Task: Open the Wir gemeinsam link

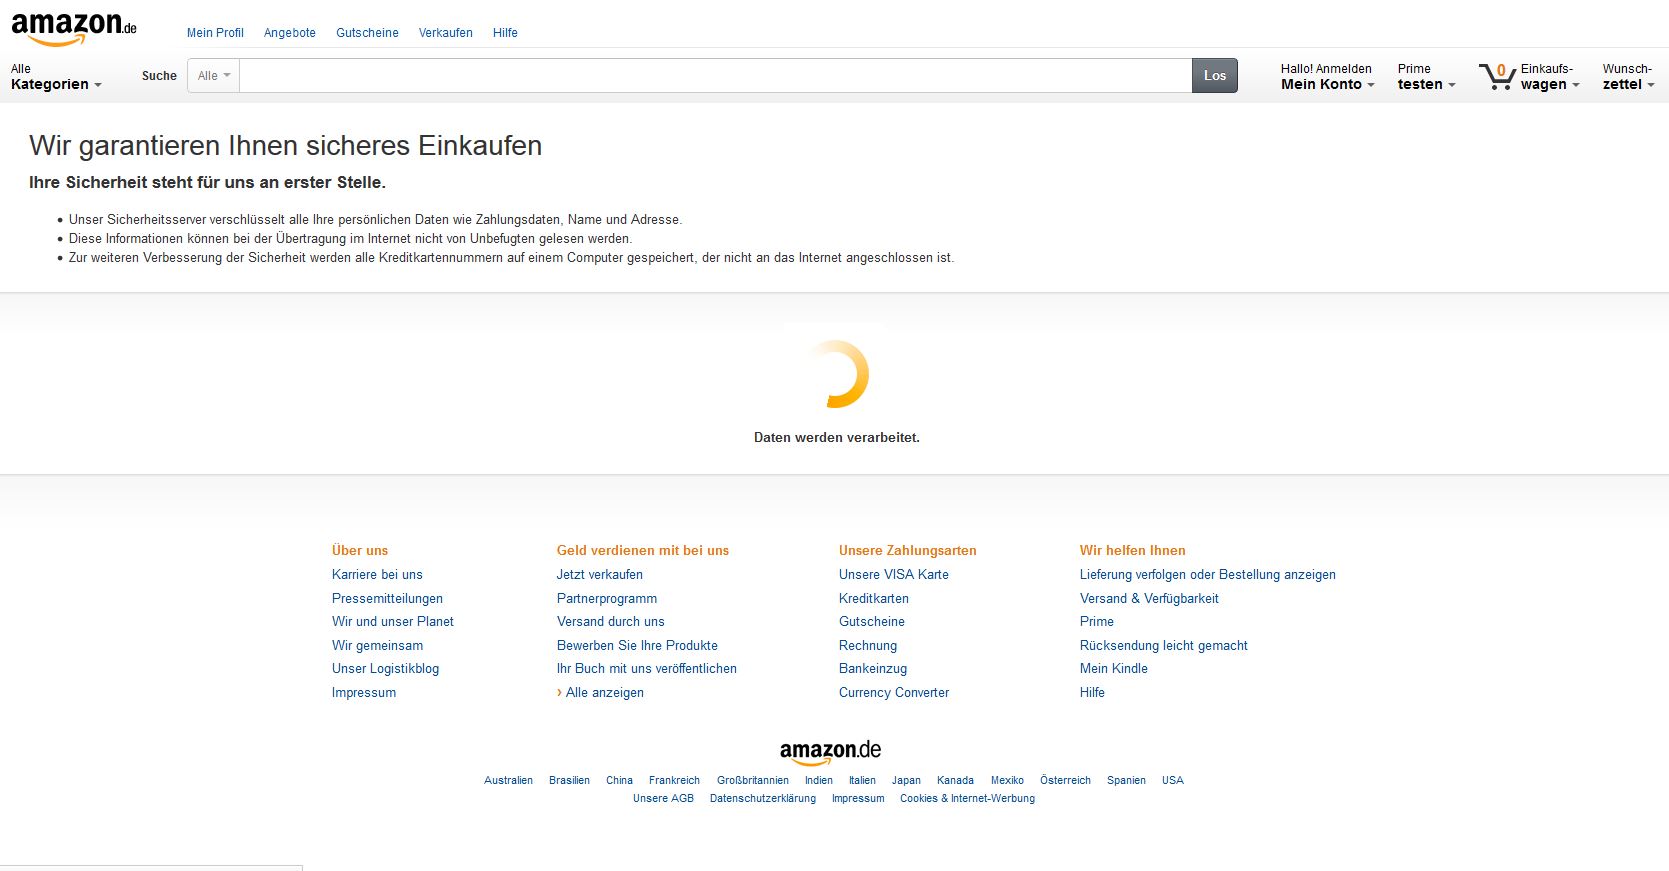Action: (377, 646)
